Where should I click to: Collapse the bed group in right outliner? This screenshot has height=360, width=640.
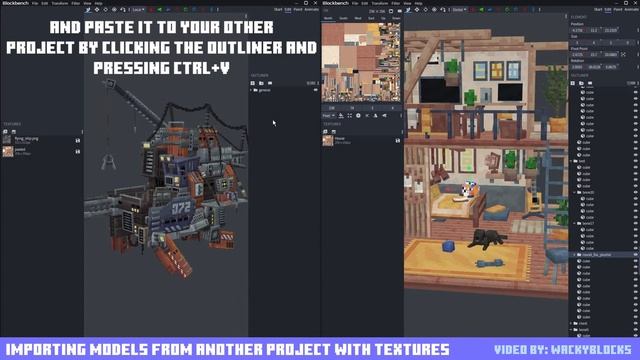pos(571,161)
